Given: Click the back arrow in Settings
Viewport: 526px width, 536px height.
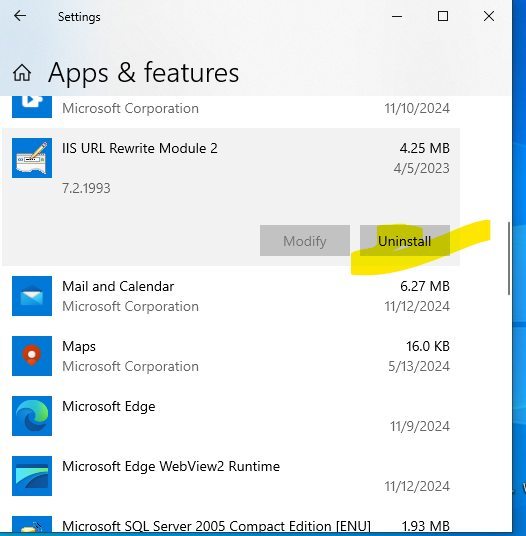Looking at the screenshot, I should point(20,16).
